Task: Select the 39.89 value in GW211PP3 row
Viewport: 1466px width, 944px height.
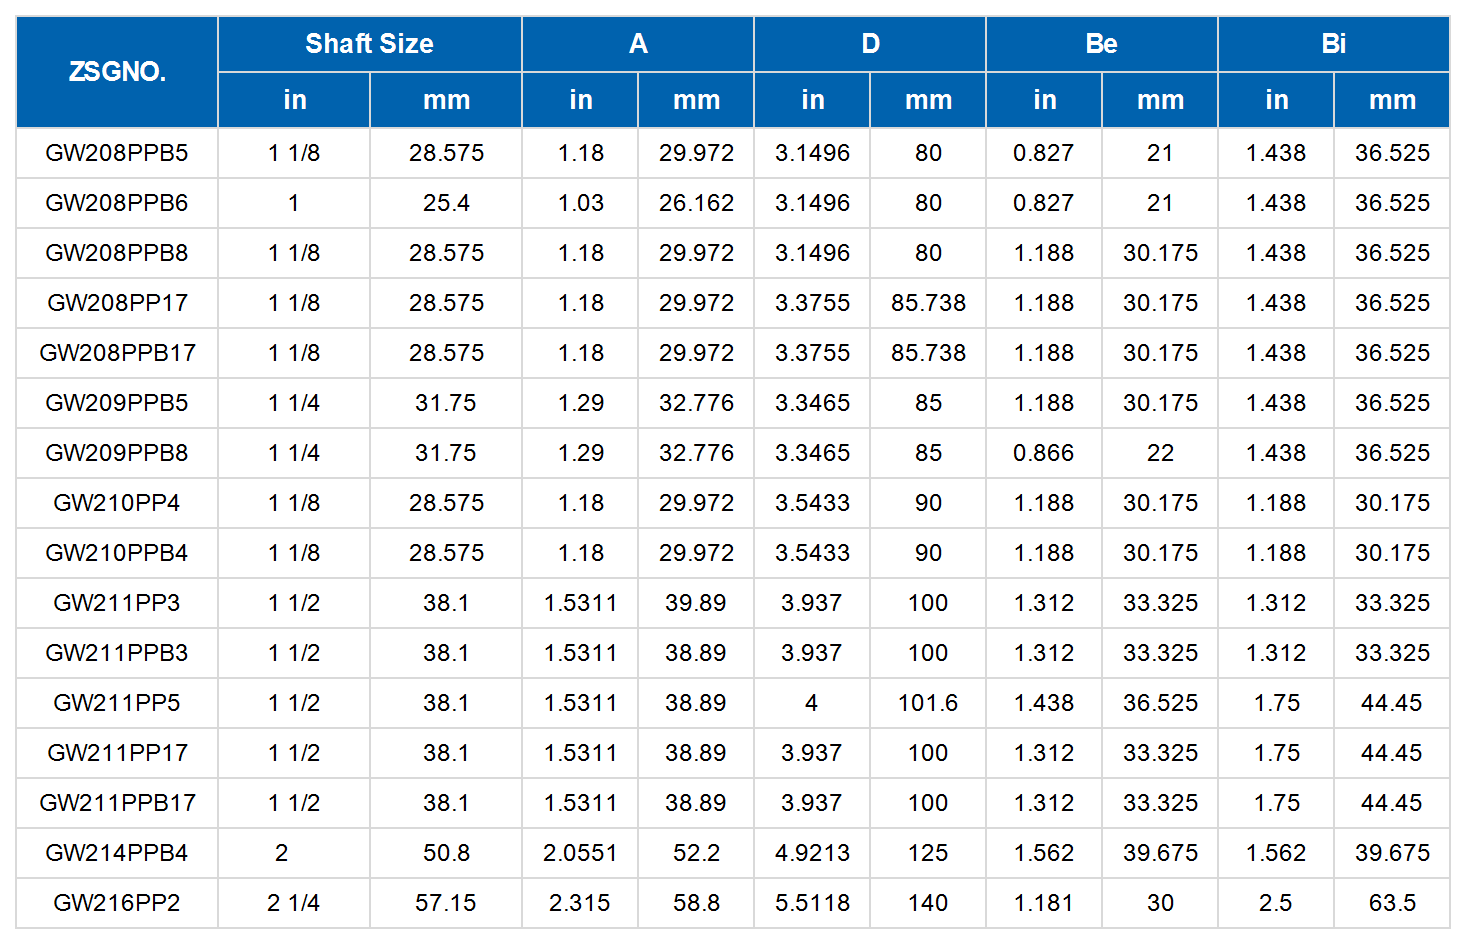Action: pyautogui.click(x=696, y=603)
